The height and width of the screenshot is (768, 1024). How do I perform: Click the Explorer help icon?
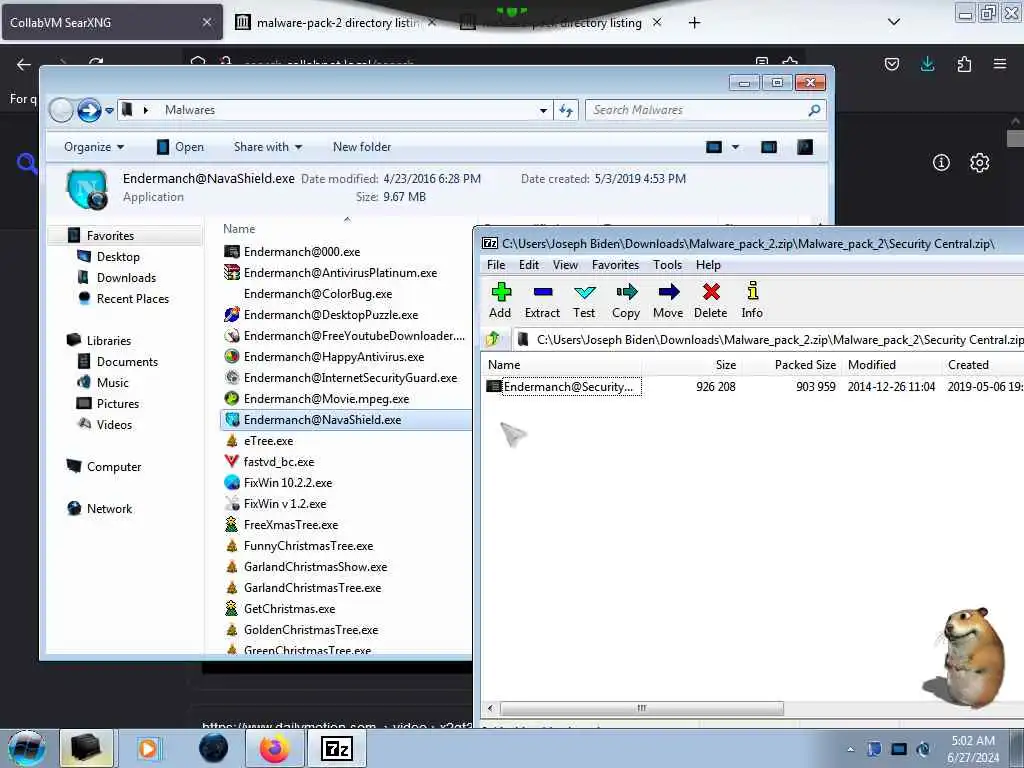click(805, 147)
